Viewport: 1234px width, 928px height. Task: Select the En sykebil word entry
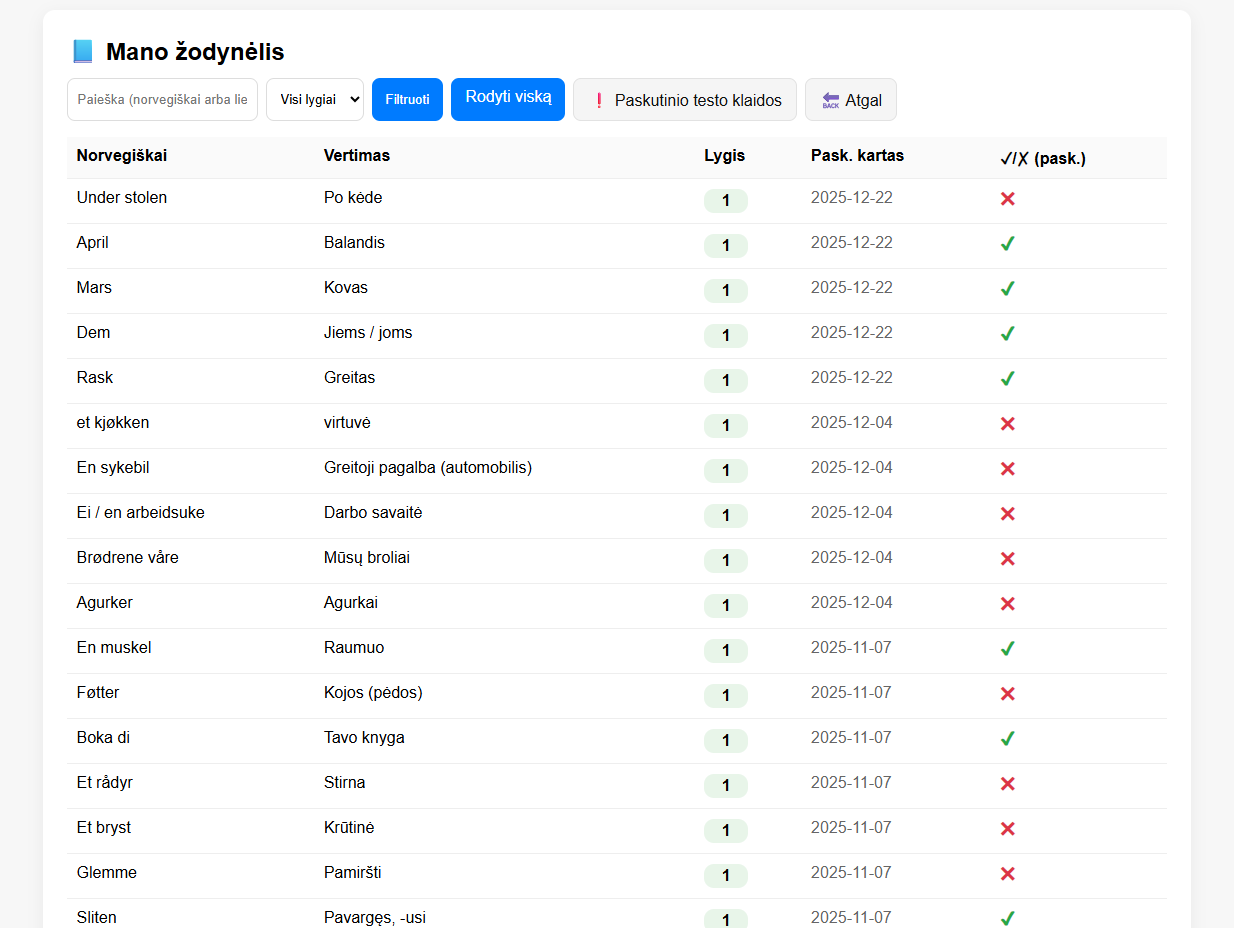[x=113, y=468]
